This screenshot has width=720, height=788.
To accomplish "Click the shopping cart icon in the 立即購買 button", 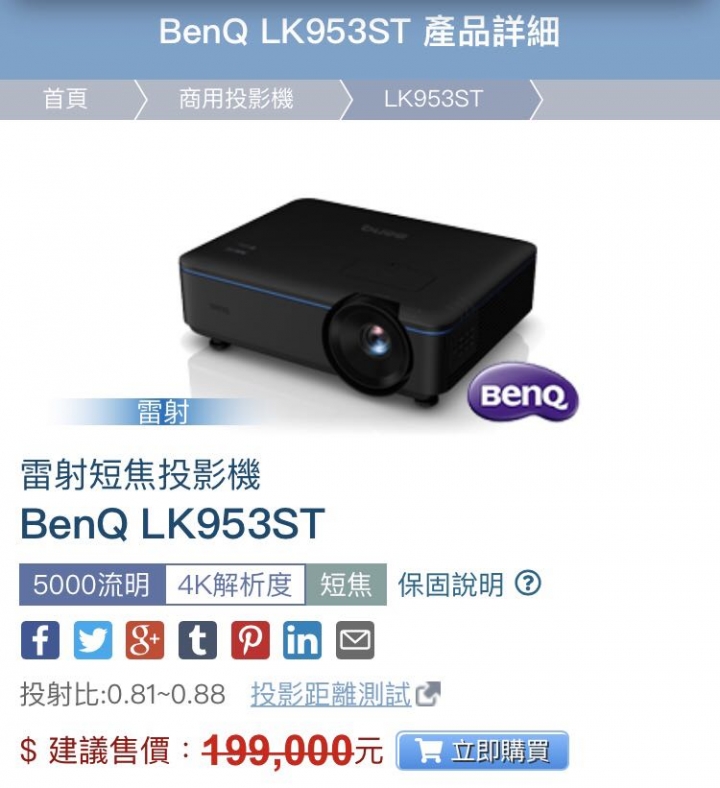I will [429, 750].
